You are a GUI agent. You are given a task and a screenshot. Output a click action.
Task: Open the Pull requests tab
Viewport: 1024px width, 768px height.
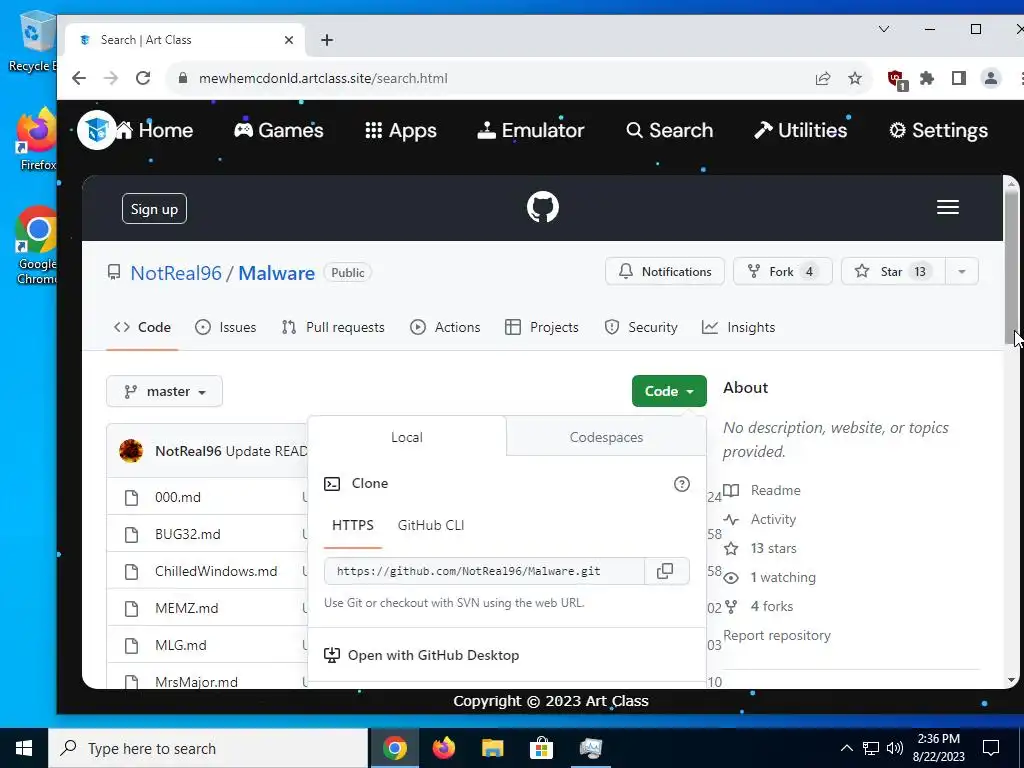click(333, 327)
